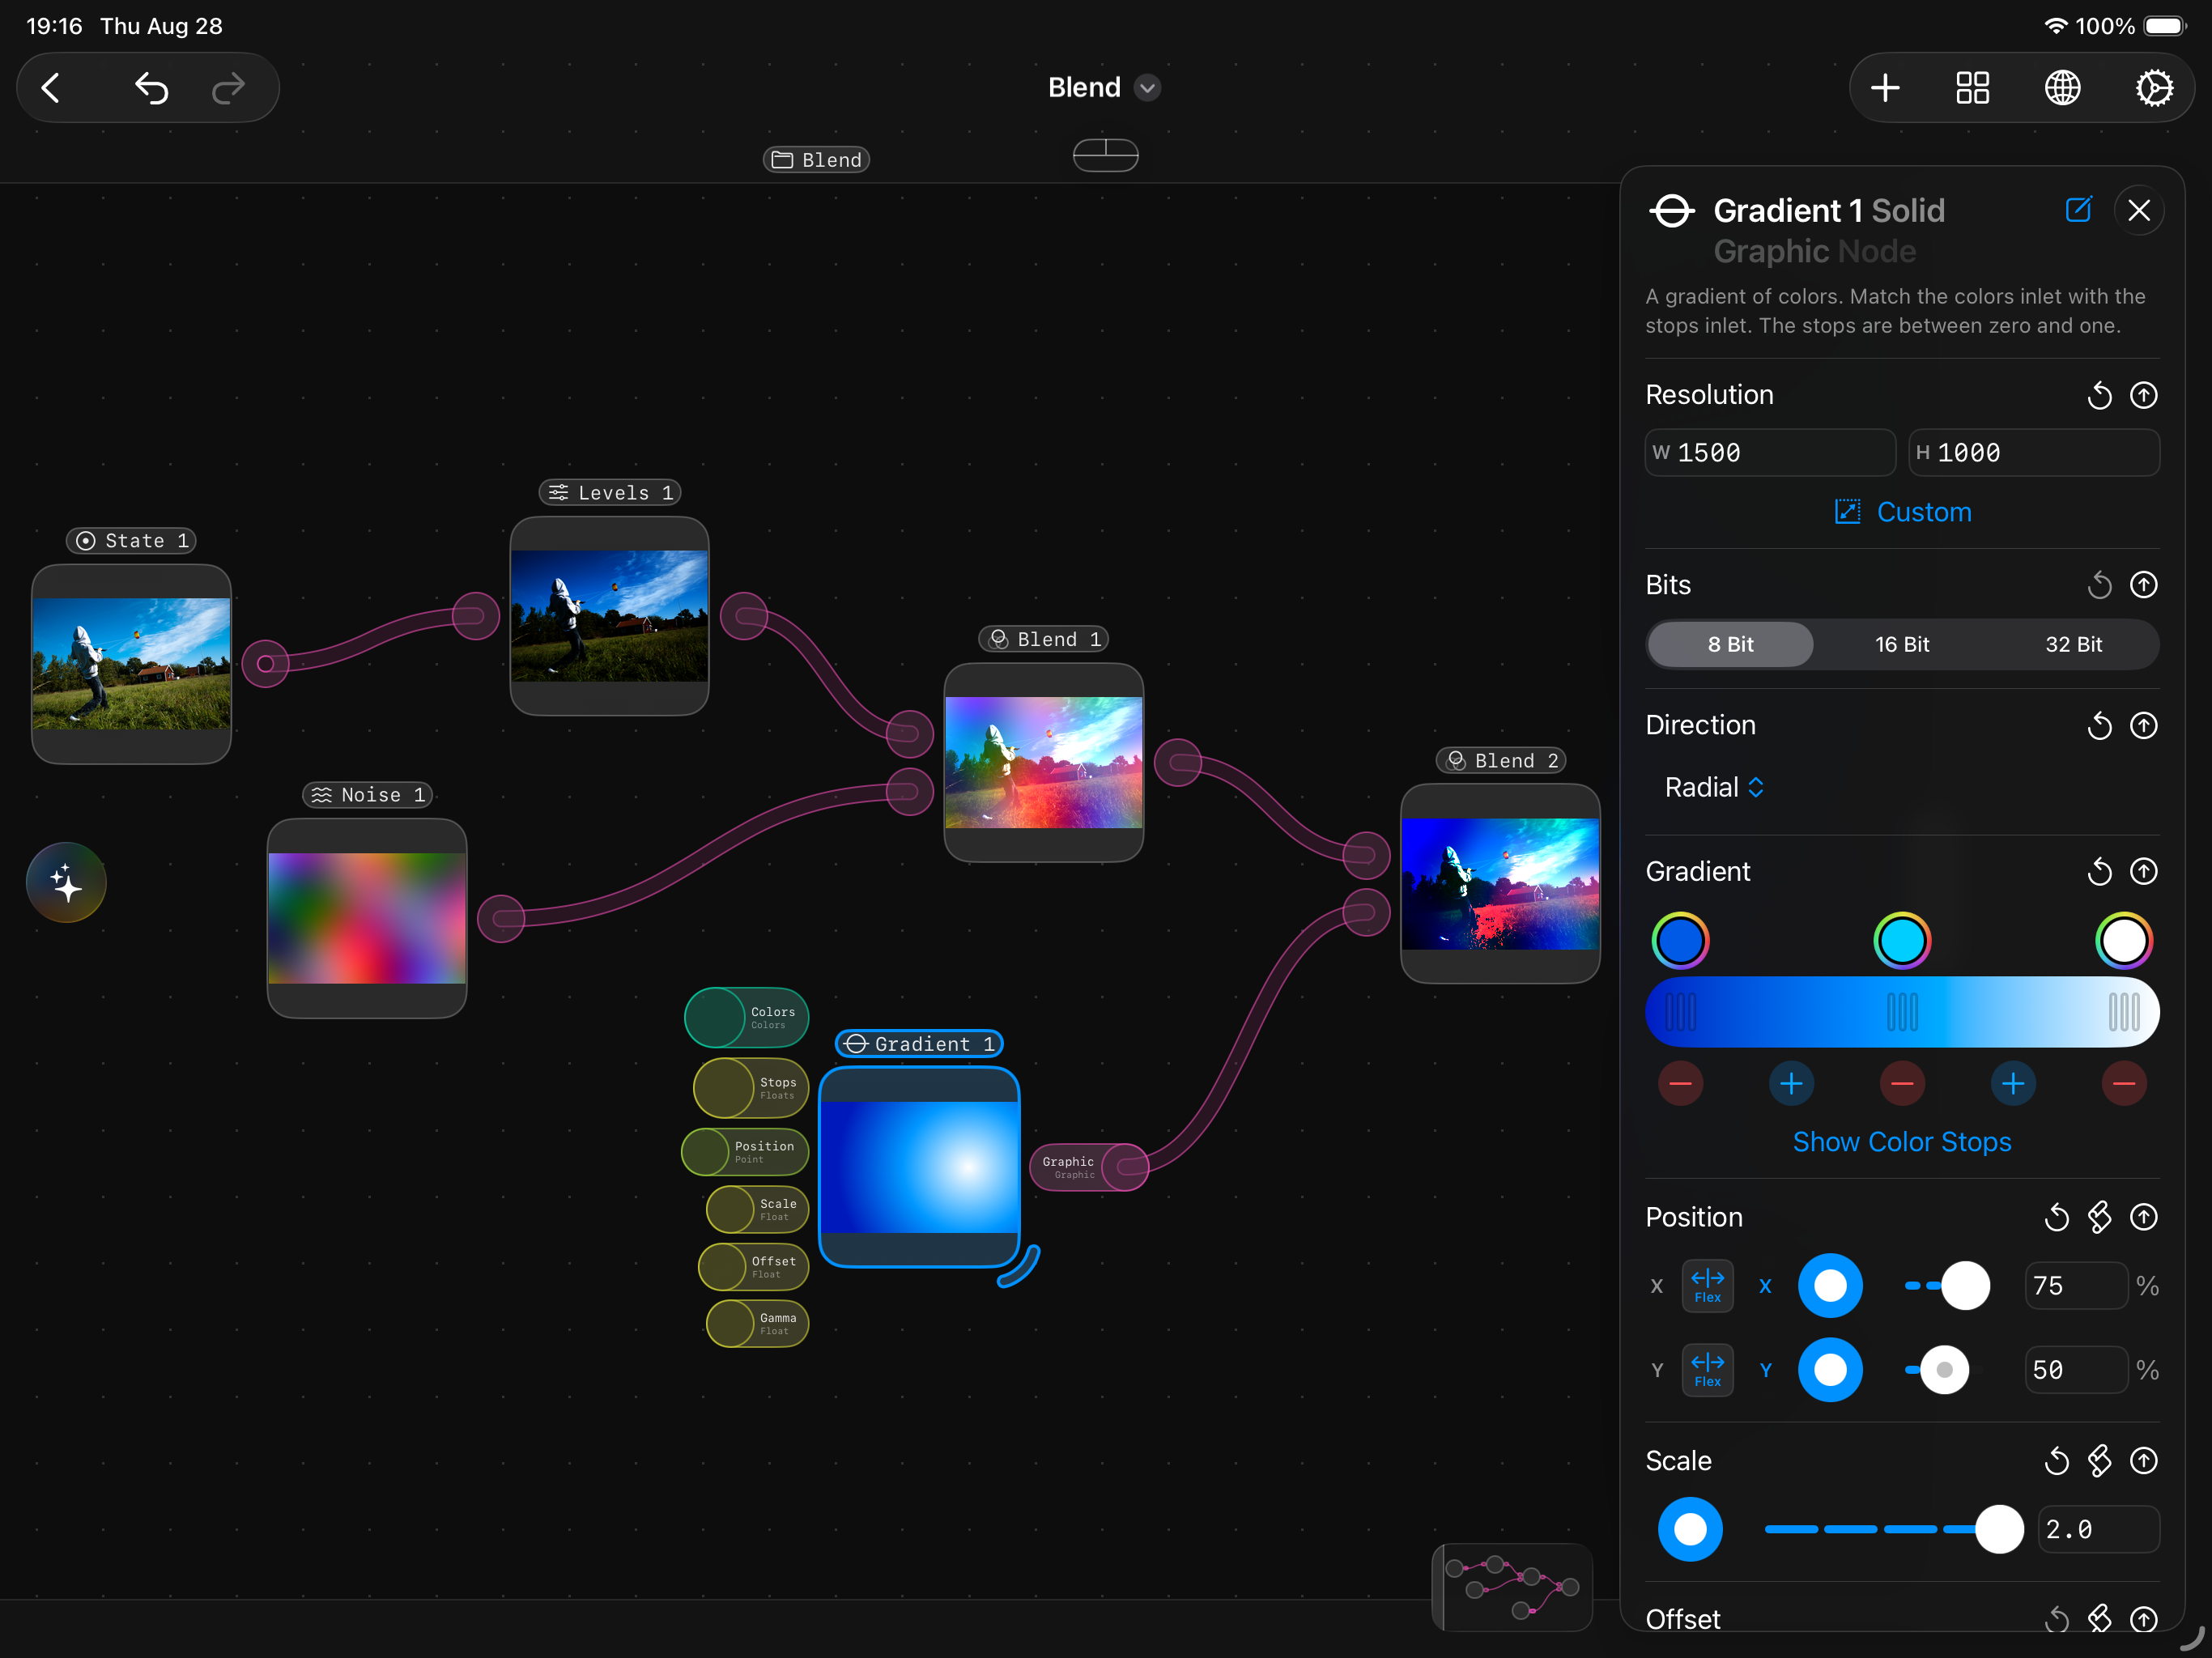This screenshot has width=2212, height=1658.
Task: Click the plus icon to add a node
Action: [1885, 88]
